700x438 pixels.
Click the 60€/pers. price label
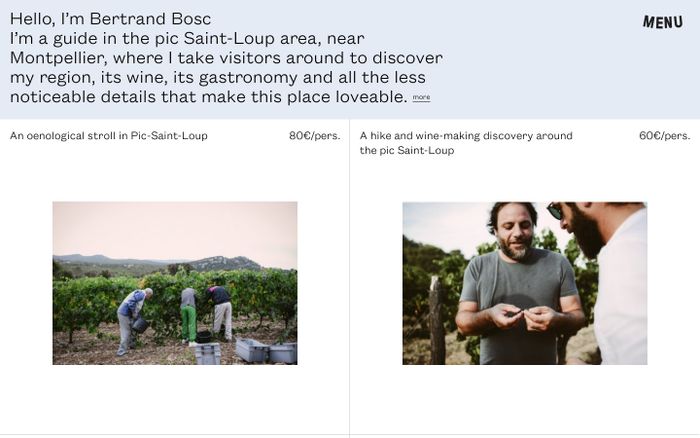pyautogui.click(x=664, y=136)
